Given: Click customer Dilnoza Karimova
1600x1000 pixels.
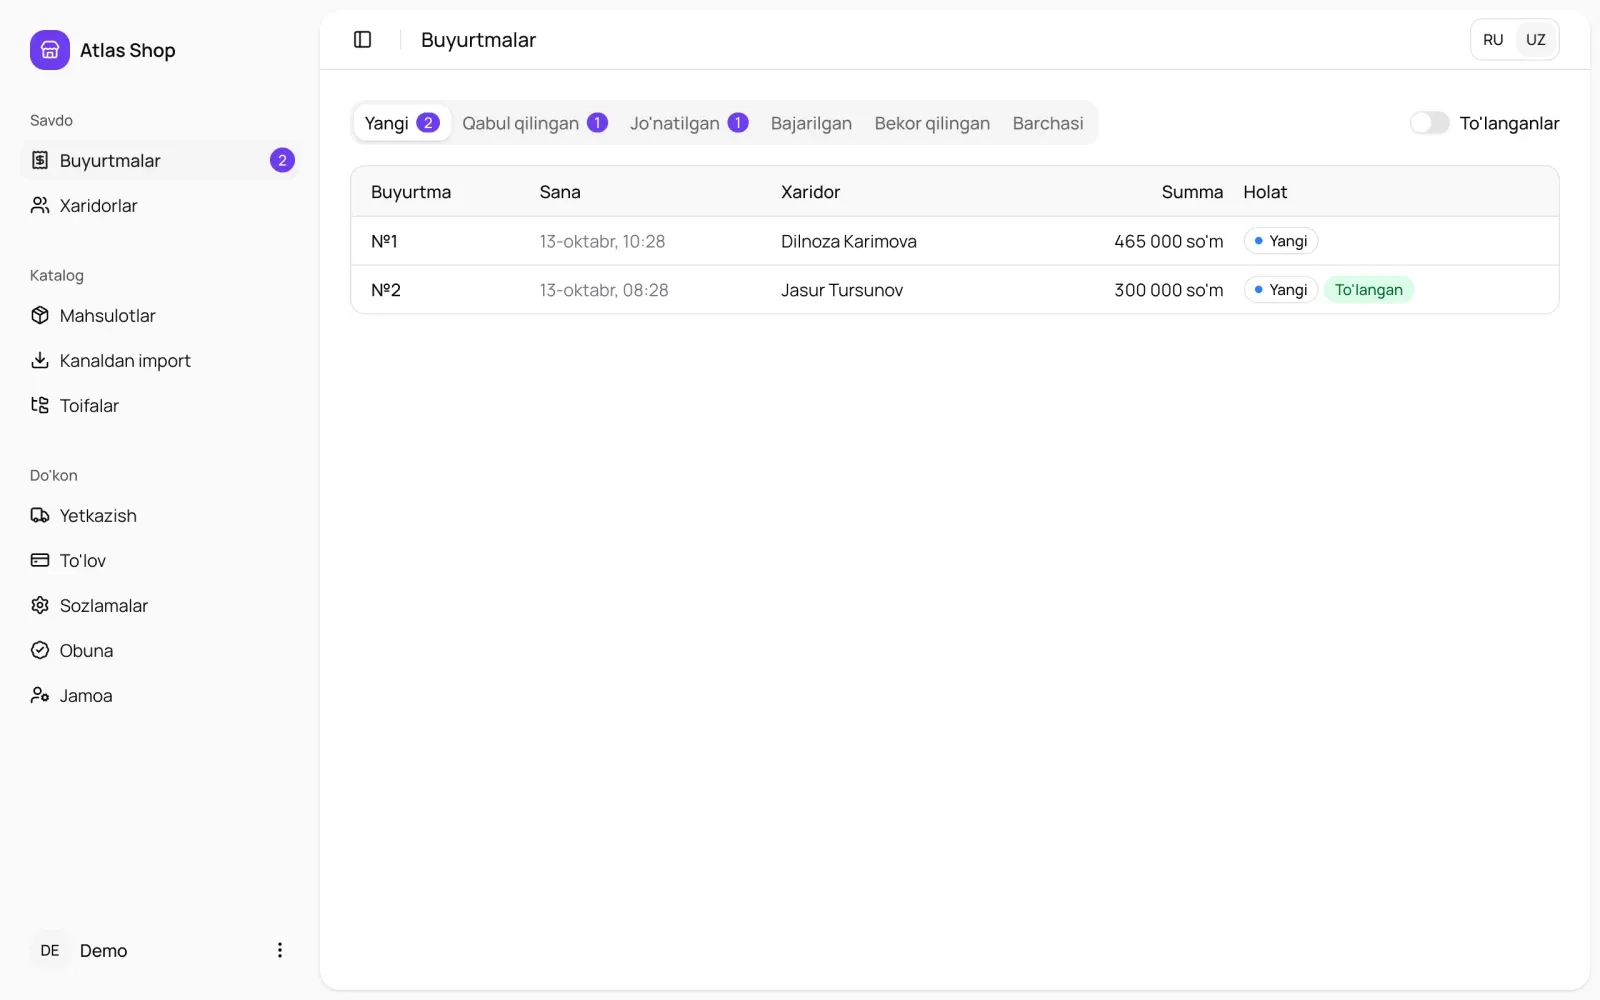Looking at the screenshot, I should (x=849, y=241).
